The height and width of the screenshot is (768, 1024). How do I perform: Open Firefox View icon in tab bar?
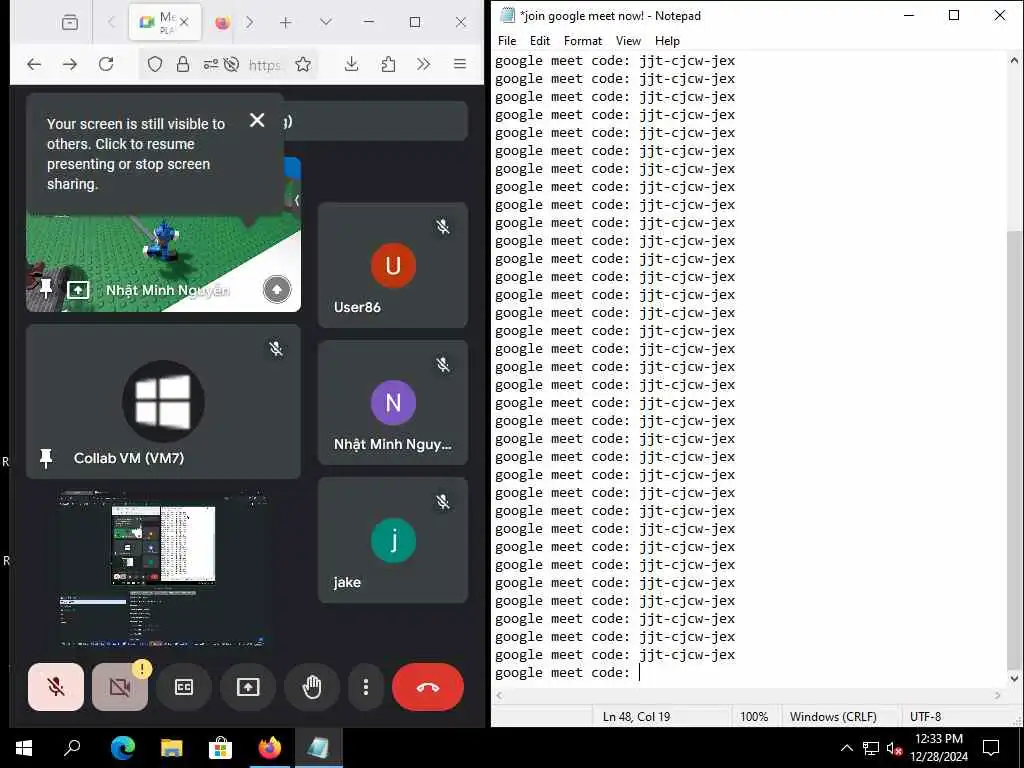pyautogui.click(x=70, y=22)
